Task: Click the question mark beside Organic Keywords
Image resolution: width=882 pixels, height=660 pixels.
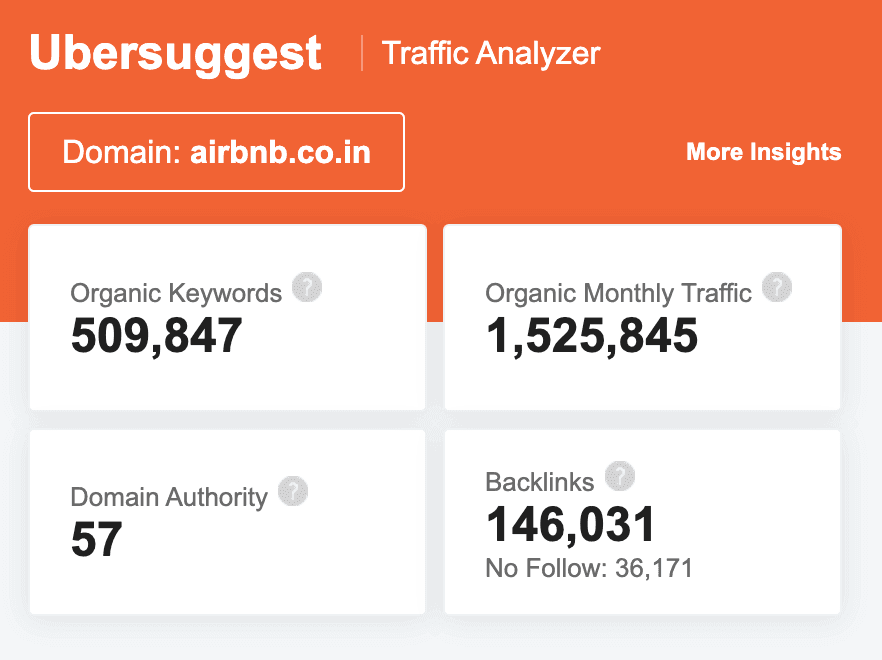Action: coord(308,287)
